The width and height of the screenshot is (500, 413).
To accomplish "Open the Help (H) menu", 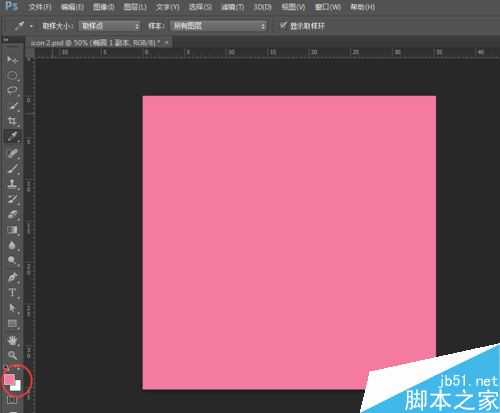I will [x=363, y=7].
